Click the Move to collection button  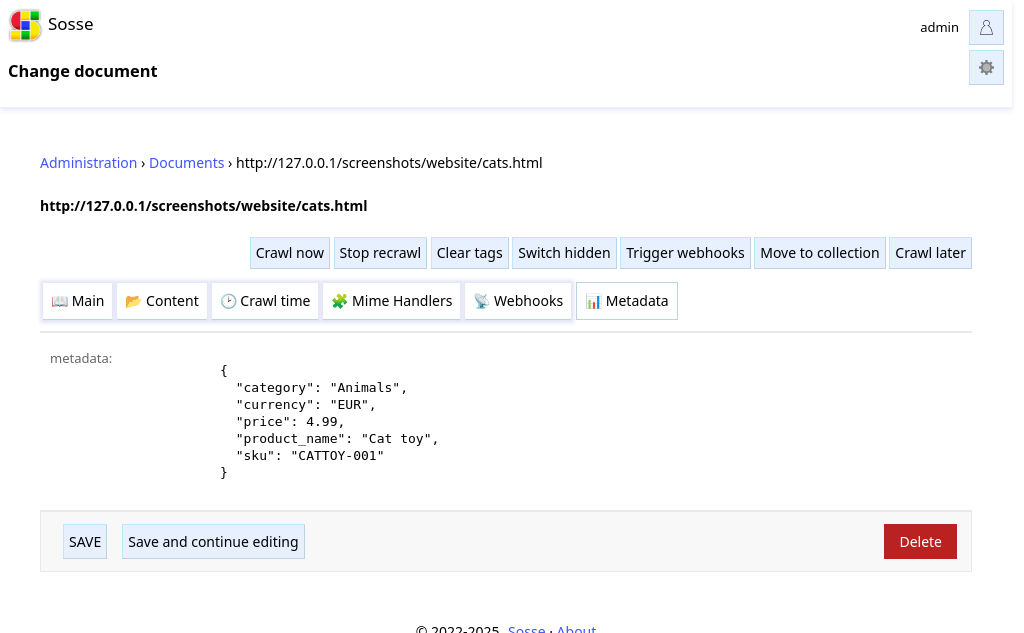point(820,253)
